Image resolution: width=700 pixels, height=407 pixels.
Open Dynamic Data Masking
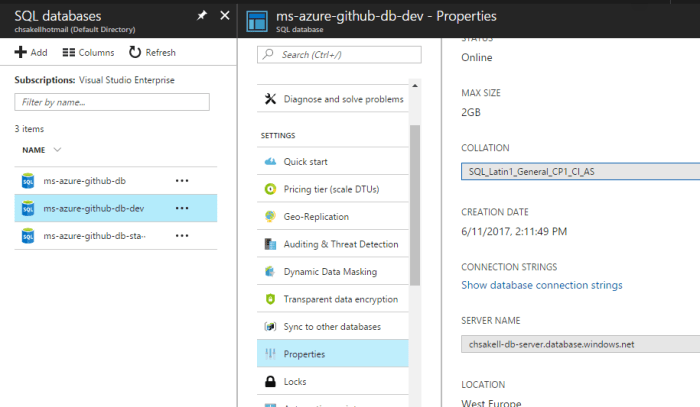pos(331,271)
